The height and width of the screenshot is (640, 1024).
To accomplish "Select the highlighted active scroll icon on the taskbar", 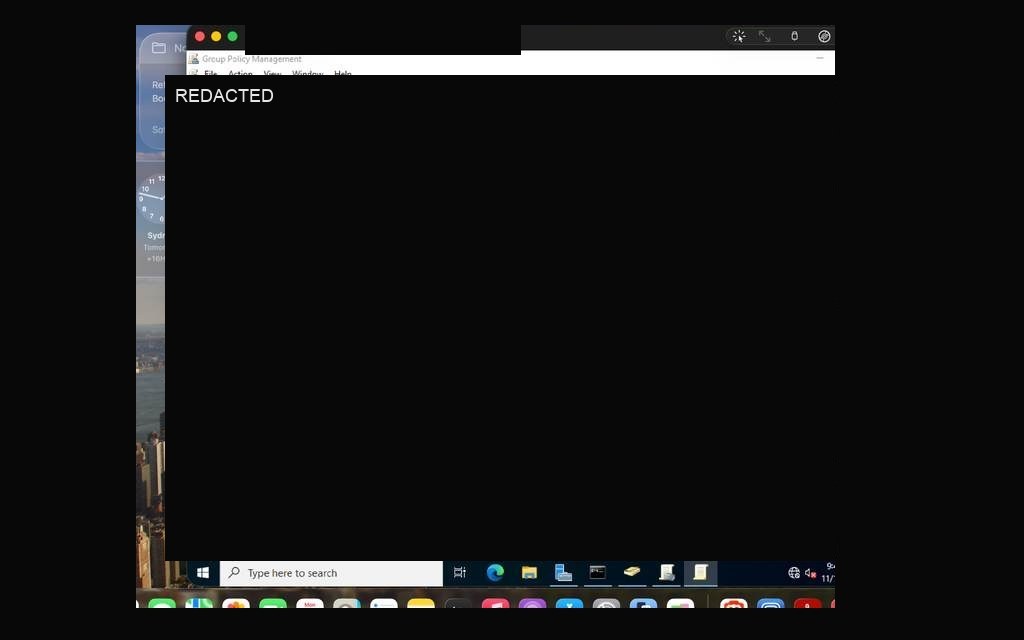I will [700, 573].
